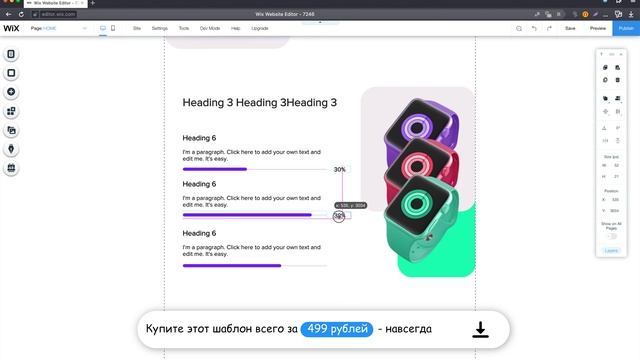Screen dimensions: 640x360
Task: Select the first progress bar at 30%
Action: [255, 169]
